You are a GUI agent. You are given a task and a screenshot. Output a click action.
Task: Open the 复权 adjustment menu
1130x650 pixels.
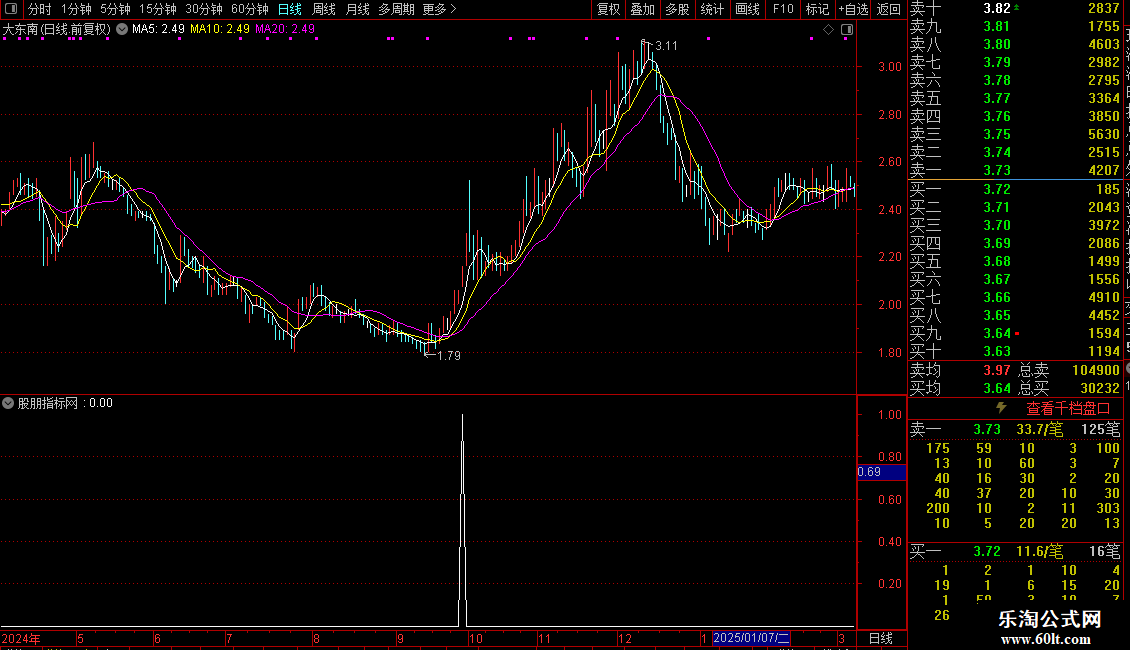[608, 9]
